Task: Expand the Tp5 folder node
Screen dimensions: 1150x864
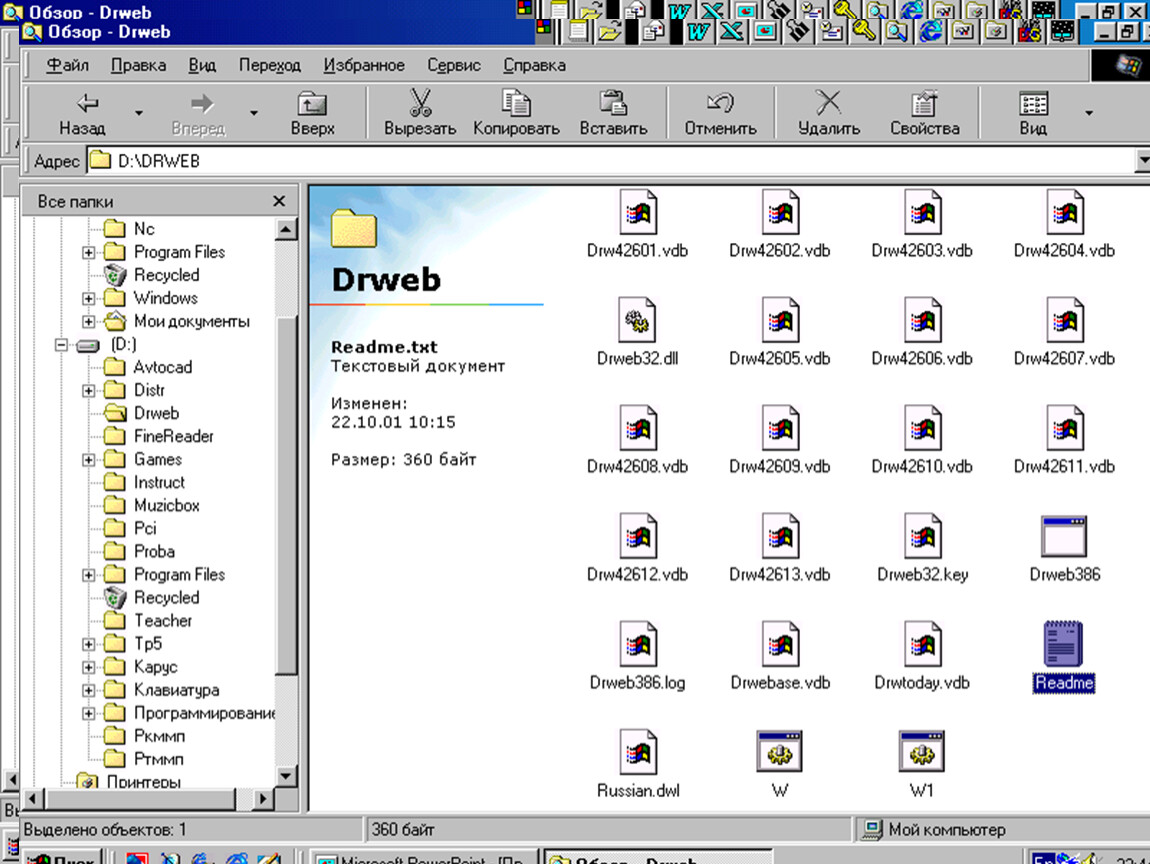Action: (89, 644)
